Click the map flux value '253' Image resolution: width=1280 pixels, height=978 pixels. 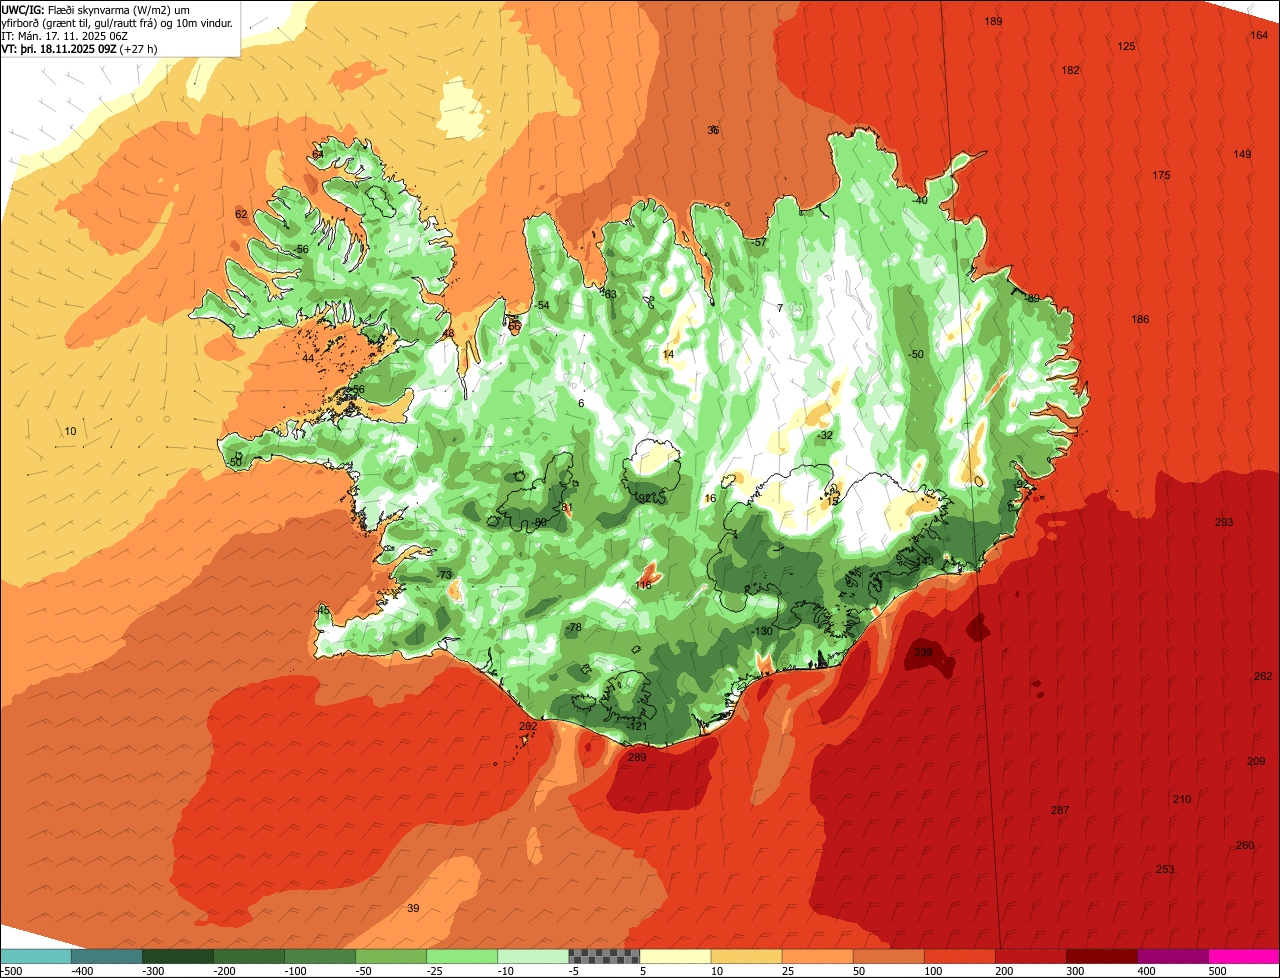[x=1165, y=869]
